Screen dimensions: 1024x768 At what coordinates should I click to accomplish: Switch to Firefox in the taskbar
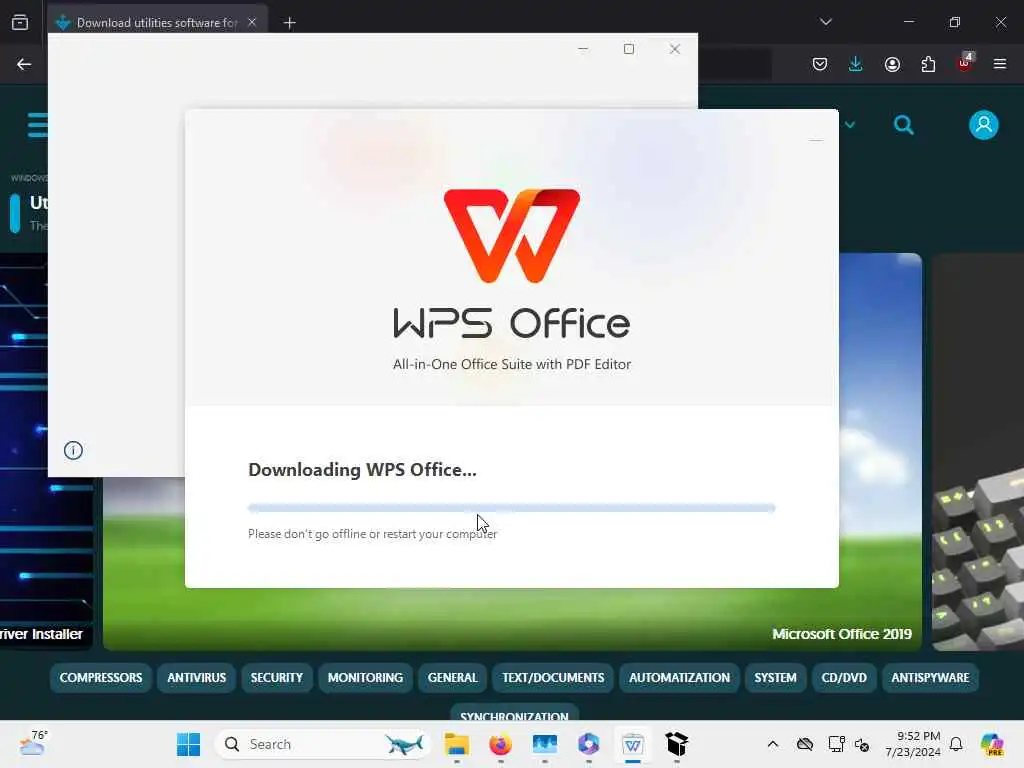tap(501, 744)
